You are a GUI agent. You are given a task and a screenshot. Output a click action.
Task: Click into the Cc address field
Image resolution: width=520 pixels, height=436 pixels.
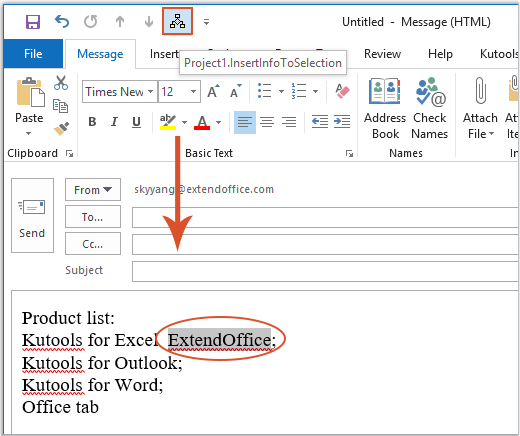pos(325,244)
